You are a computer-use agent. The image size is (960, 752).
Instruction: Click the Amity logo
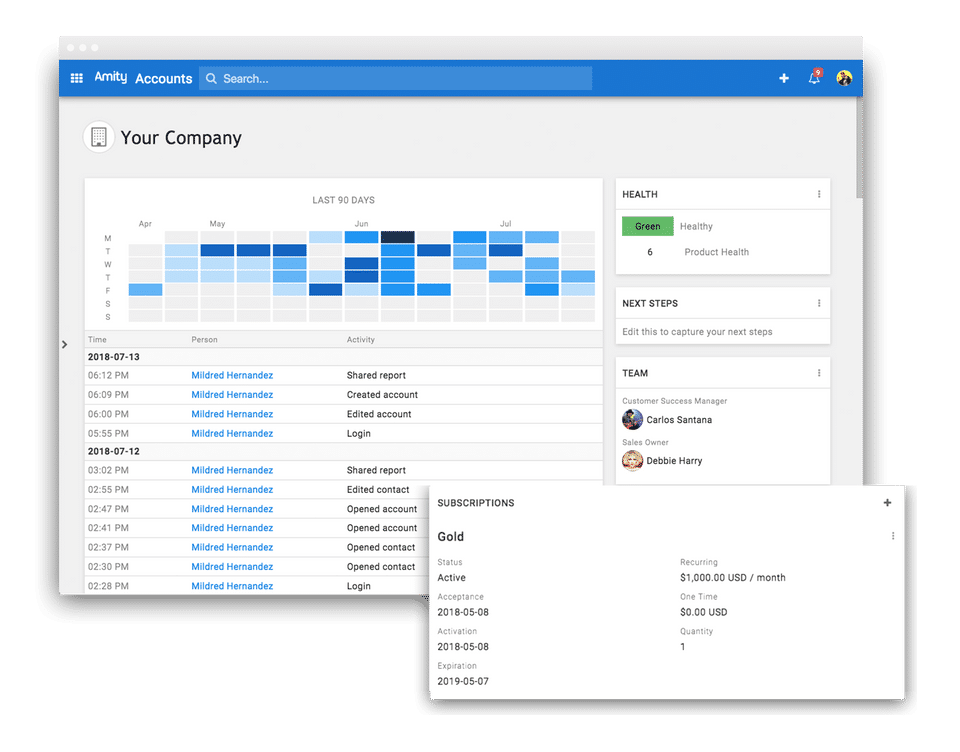click(111, 77)
